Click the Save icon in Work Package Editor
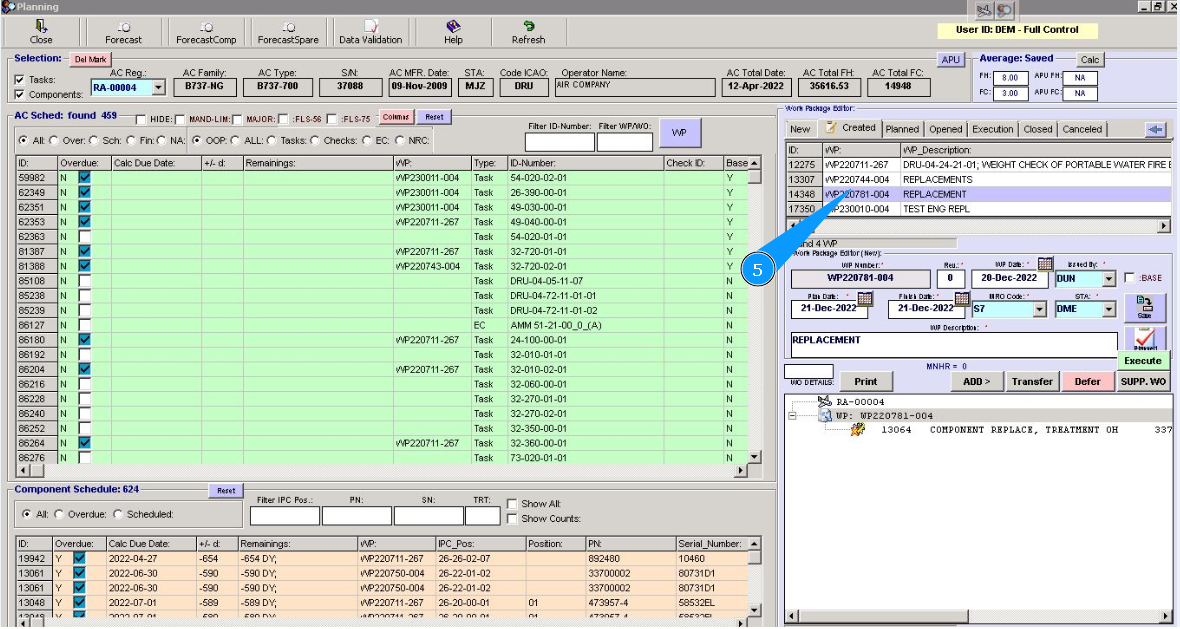The image size is (1180, 629). [1144, 307]
